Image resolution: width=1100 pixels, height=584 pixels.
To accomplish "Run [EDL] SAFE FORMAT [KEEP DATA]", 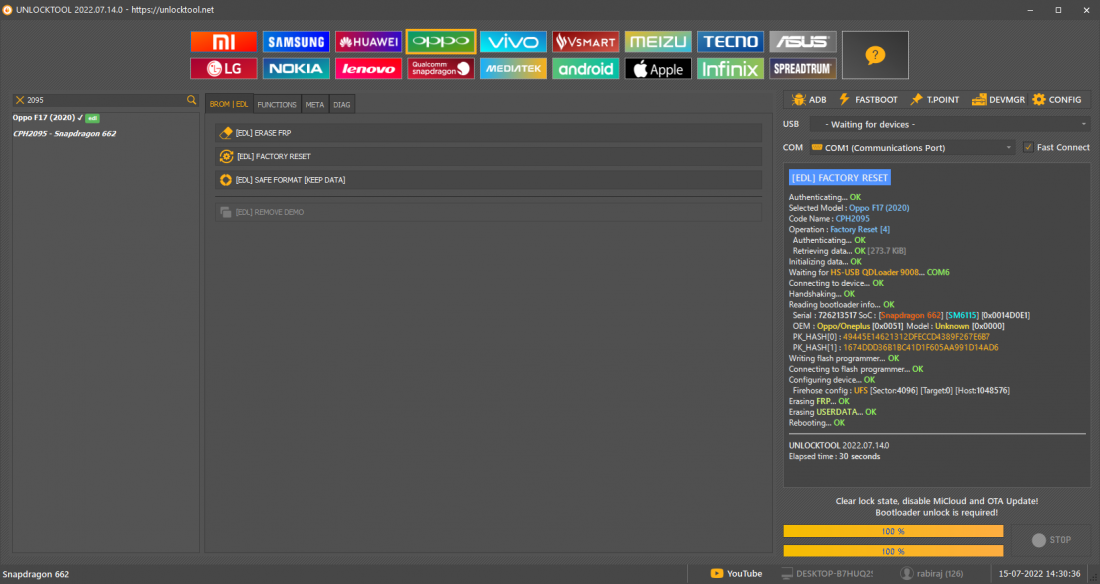I will click(x=488, y=180).
